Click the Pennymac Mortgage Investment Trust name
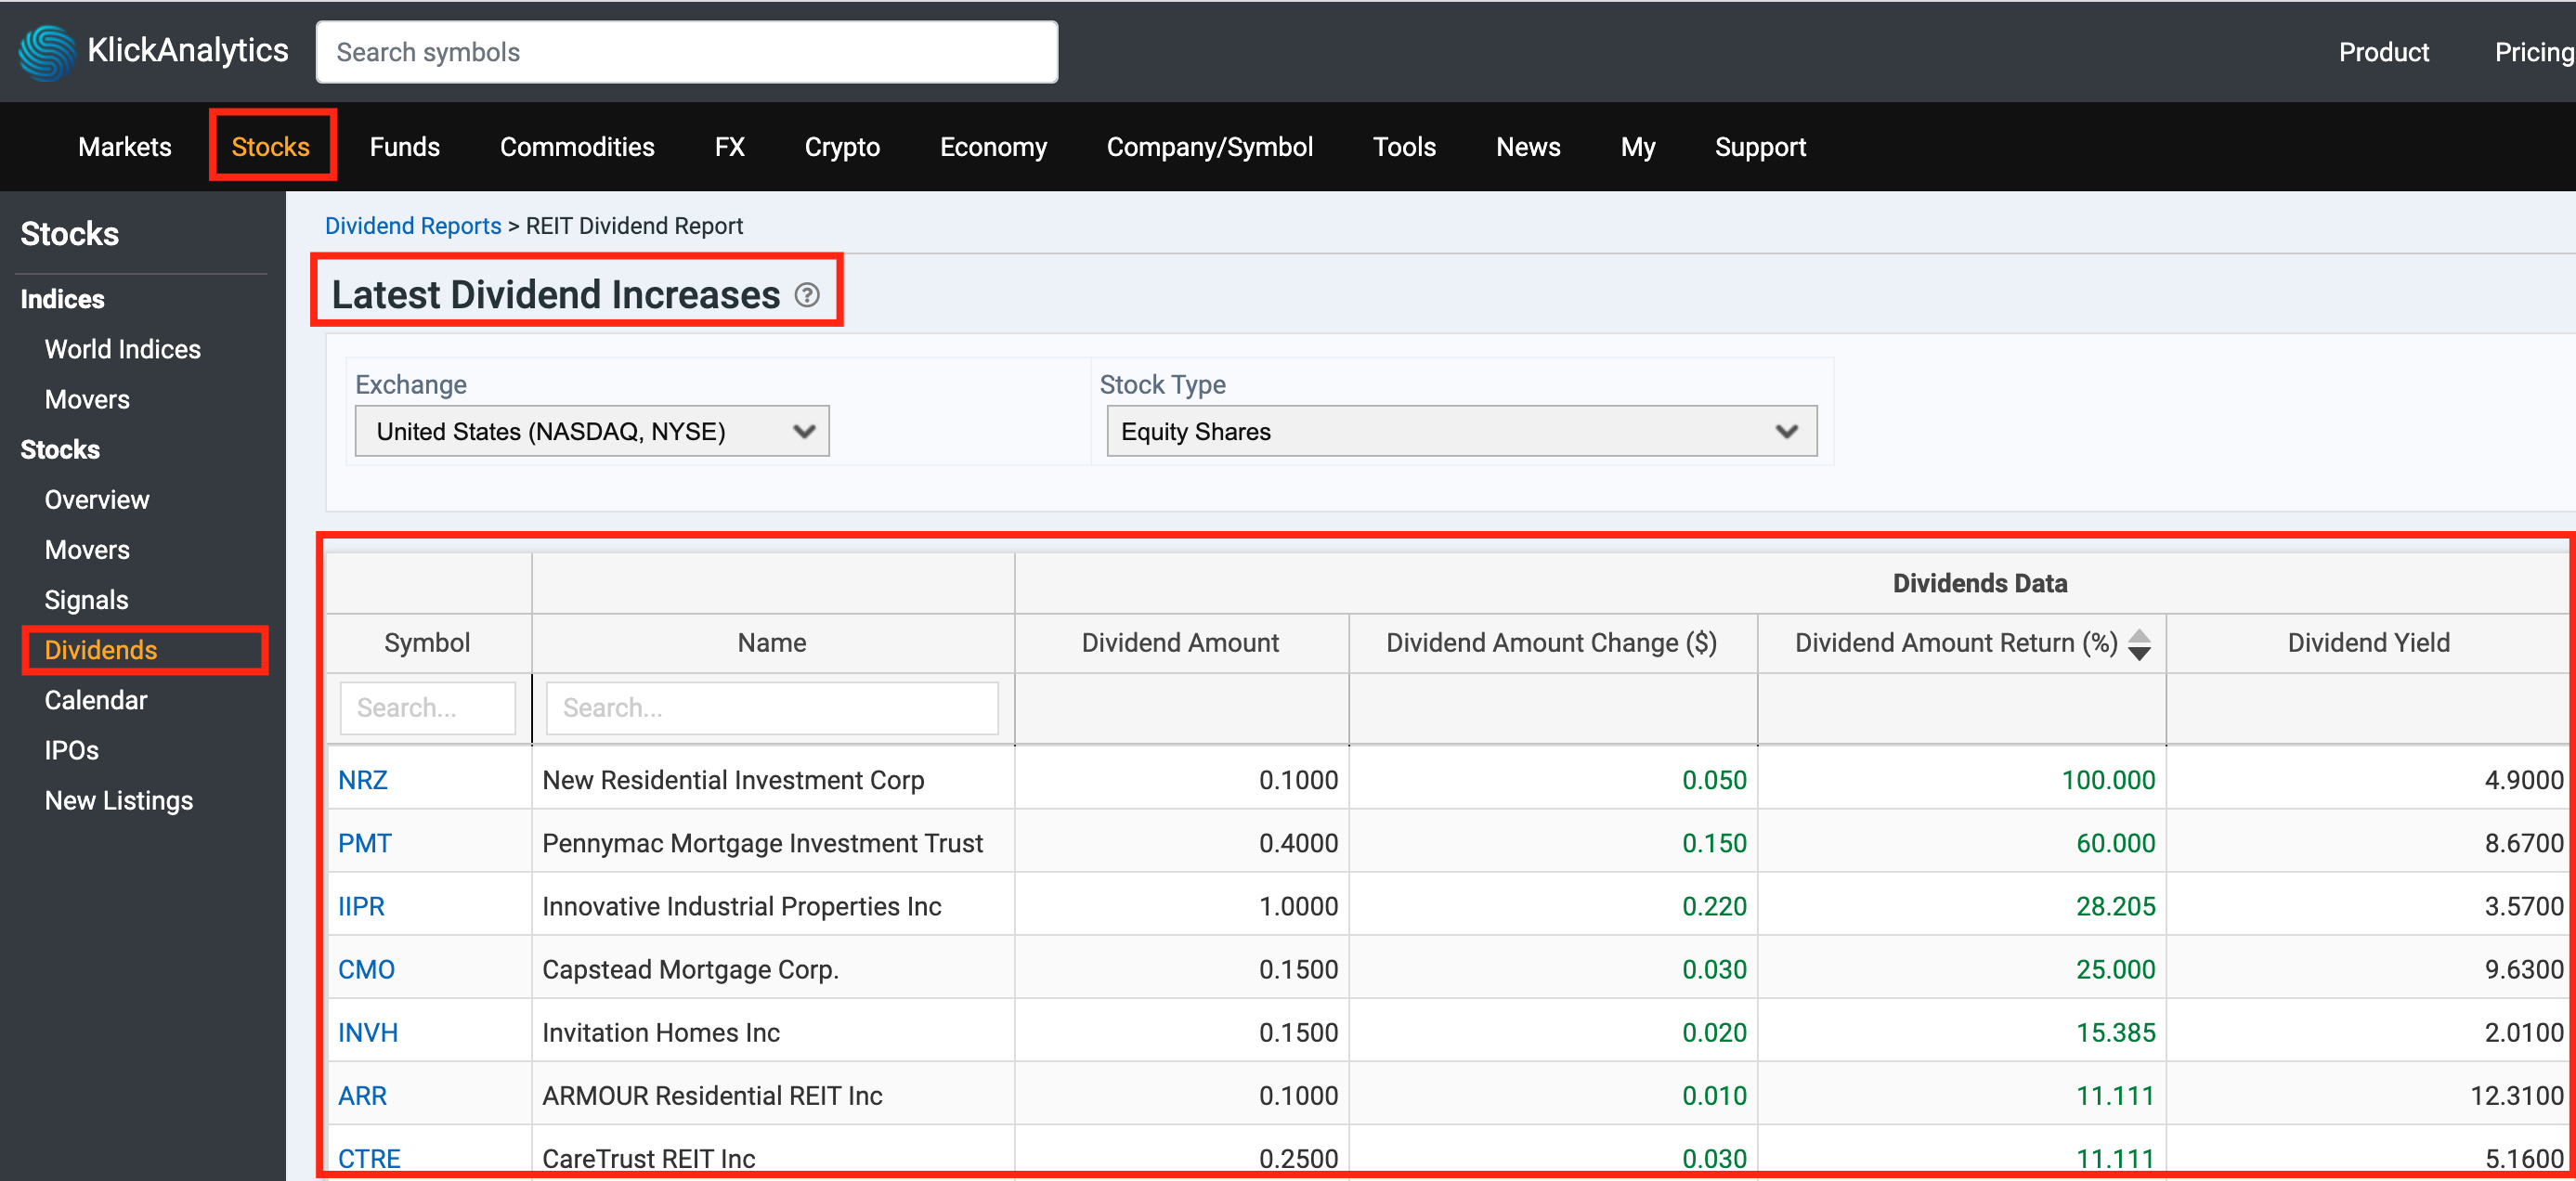The height and width of the screenshot is (1181, 2576). coord(762,843)
